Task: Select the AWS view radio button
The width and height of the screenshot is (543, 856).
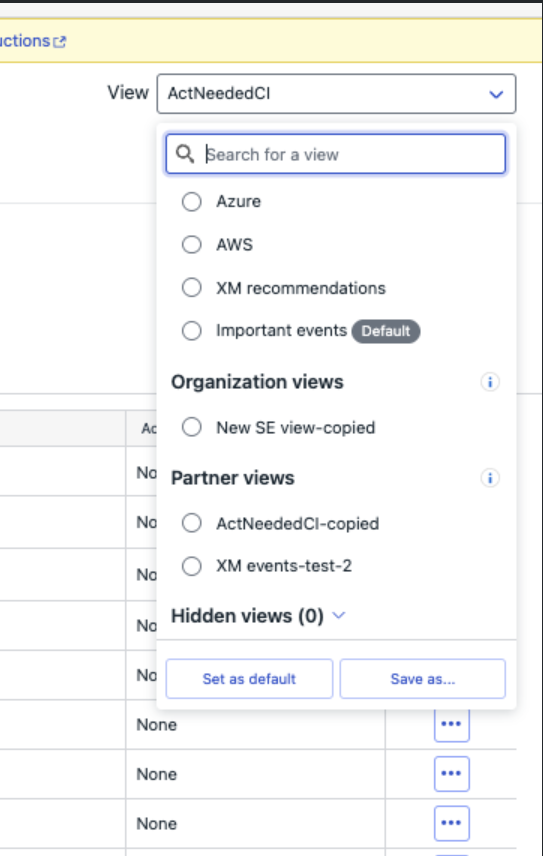Action: (x=192, y=244)
